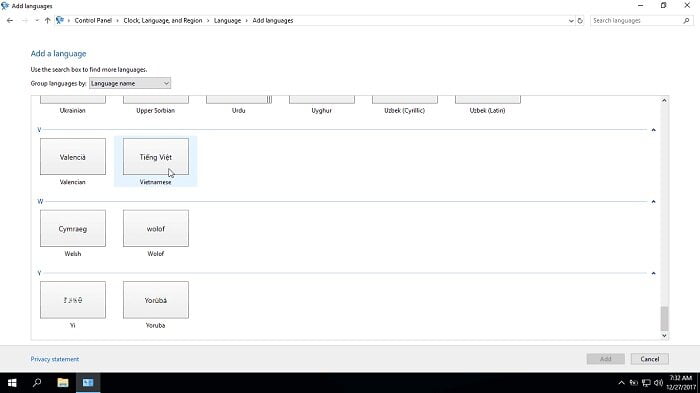Open the taskbar clock and date

pos(680,383)
